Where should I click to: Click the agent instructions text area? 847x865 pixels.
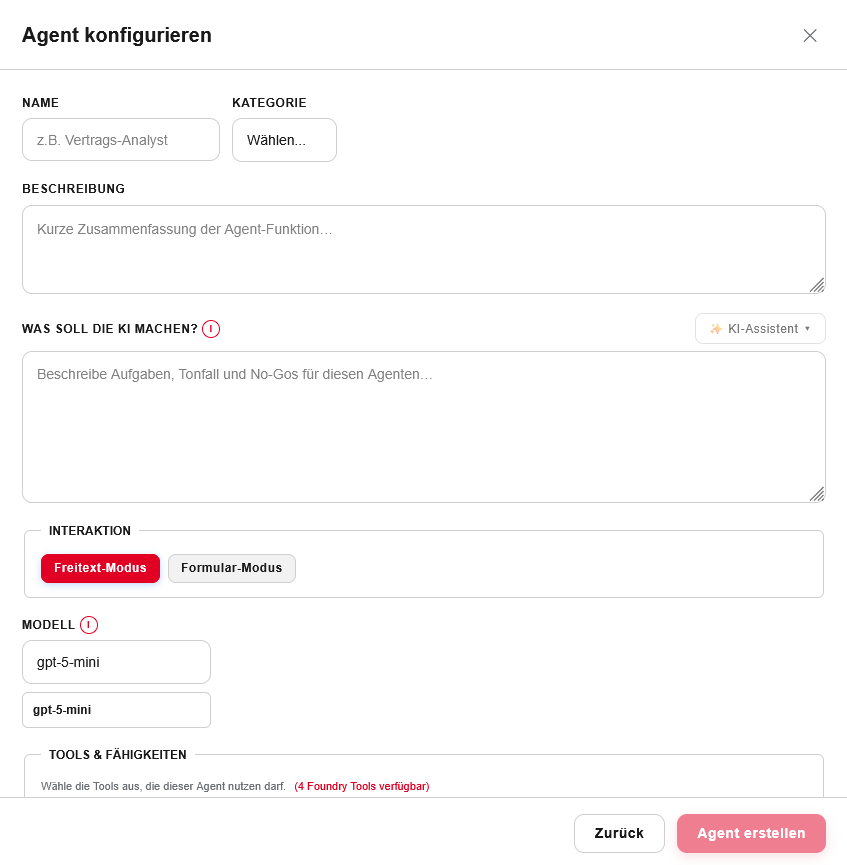[423, 425]
